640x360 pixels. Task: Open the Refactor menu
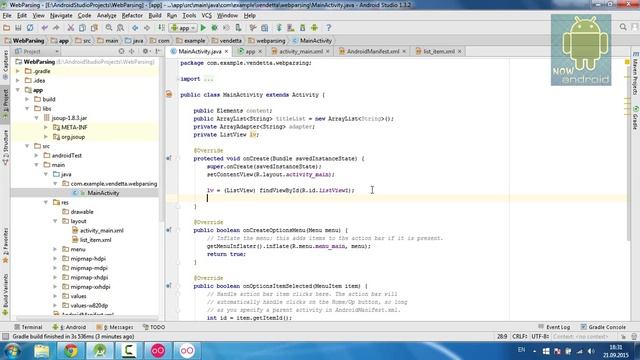pyautogui.click(x=132, y=16)
